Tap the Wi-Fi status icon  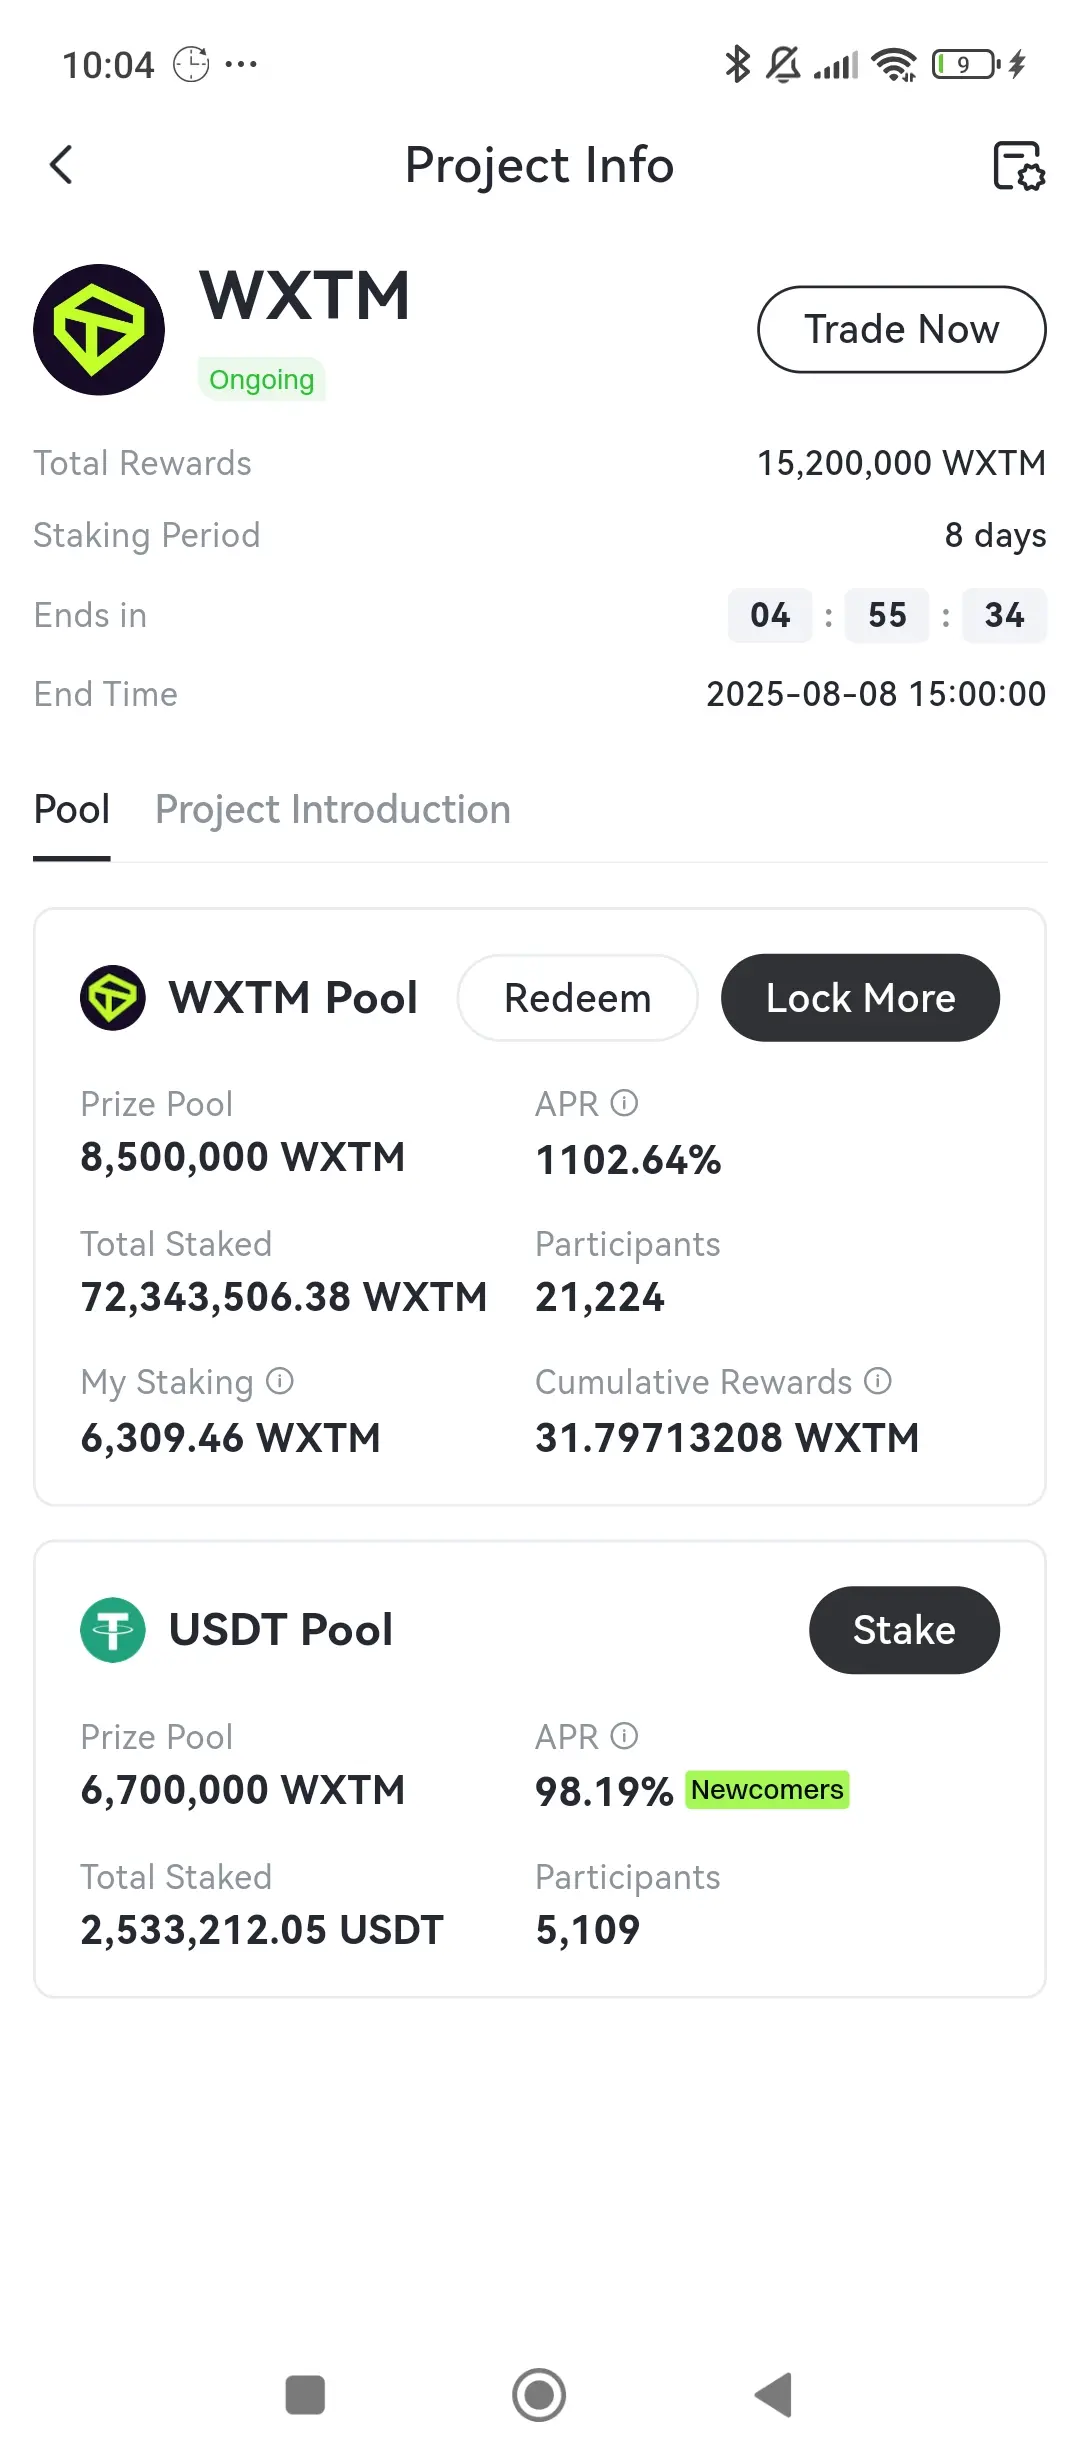[x=894, y=65]
